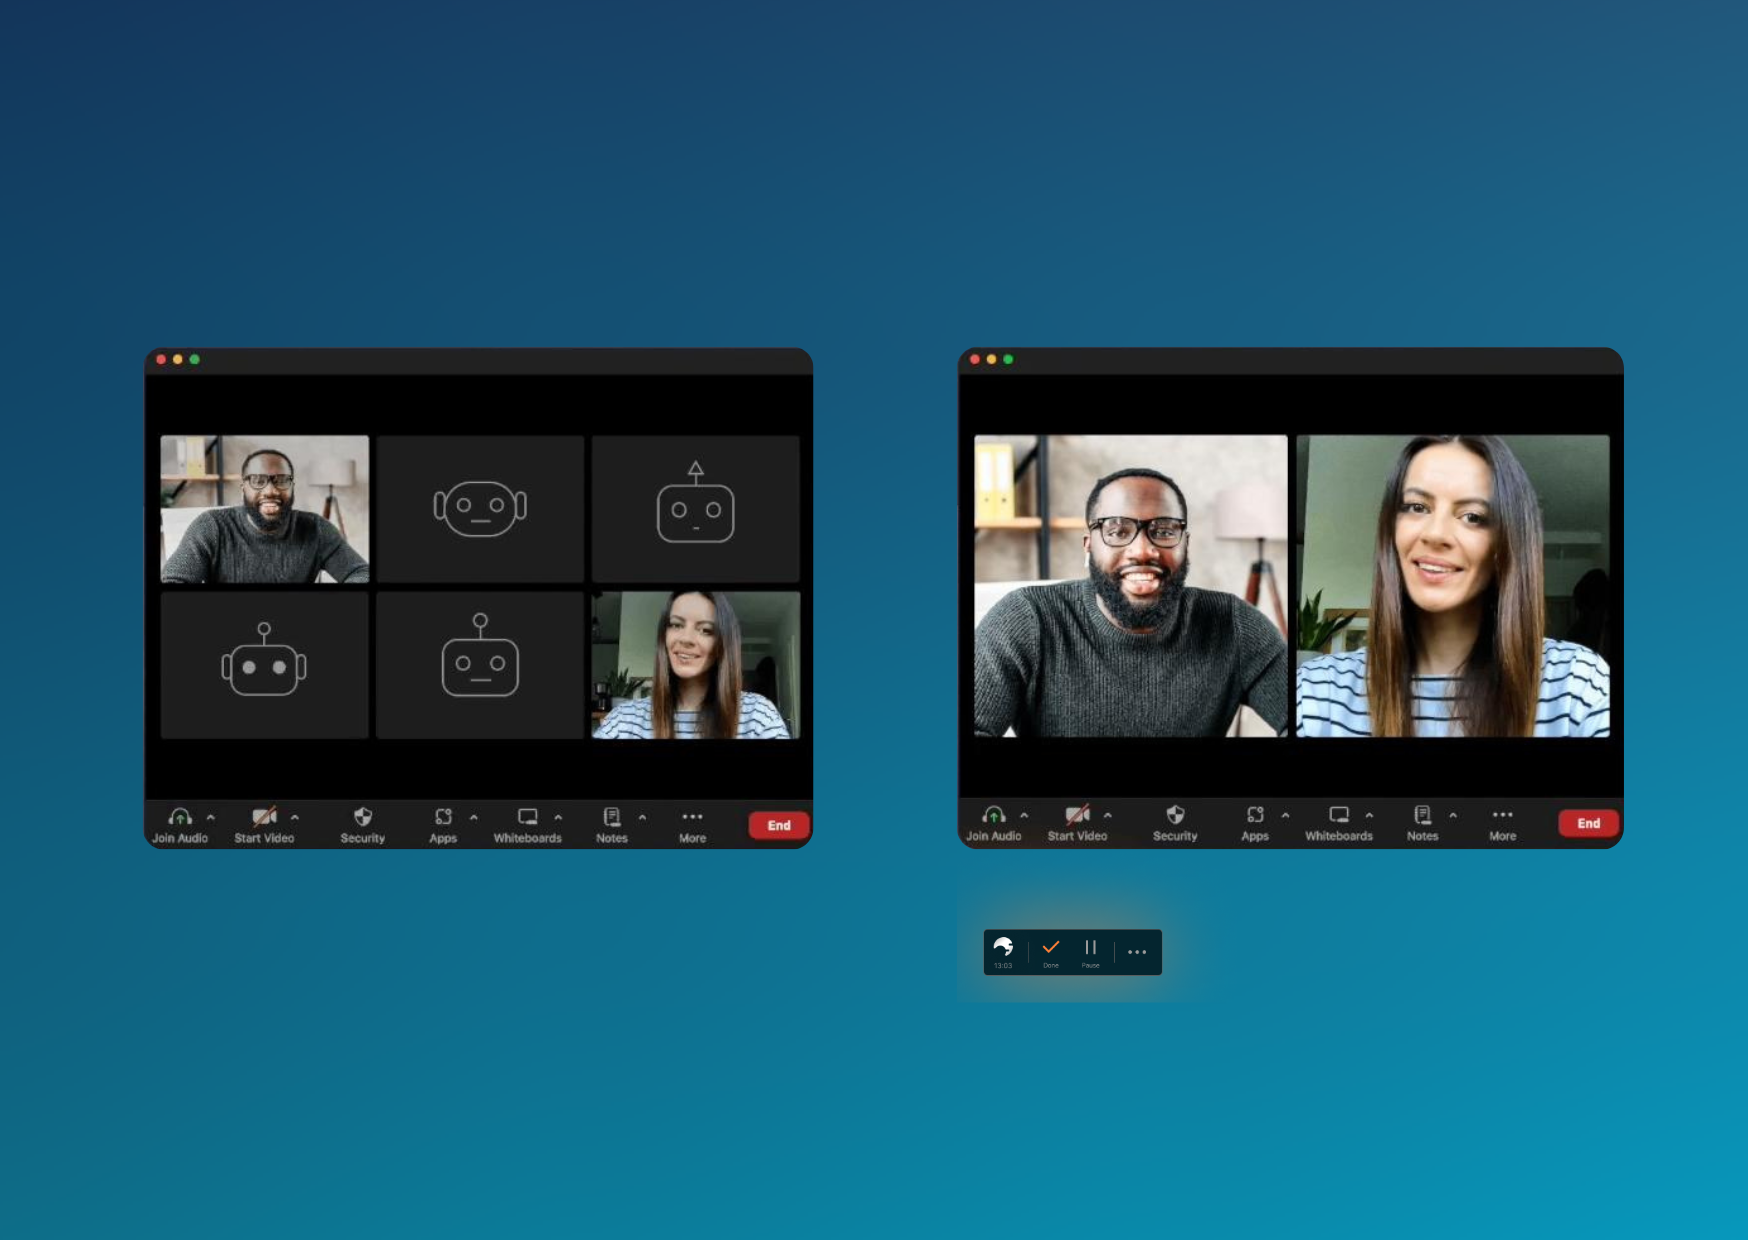Click the More ellipsis icon
1748x1240 pixels.
692,817
